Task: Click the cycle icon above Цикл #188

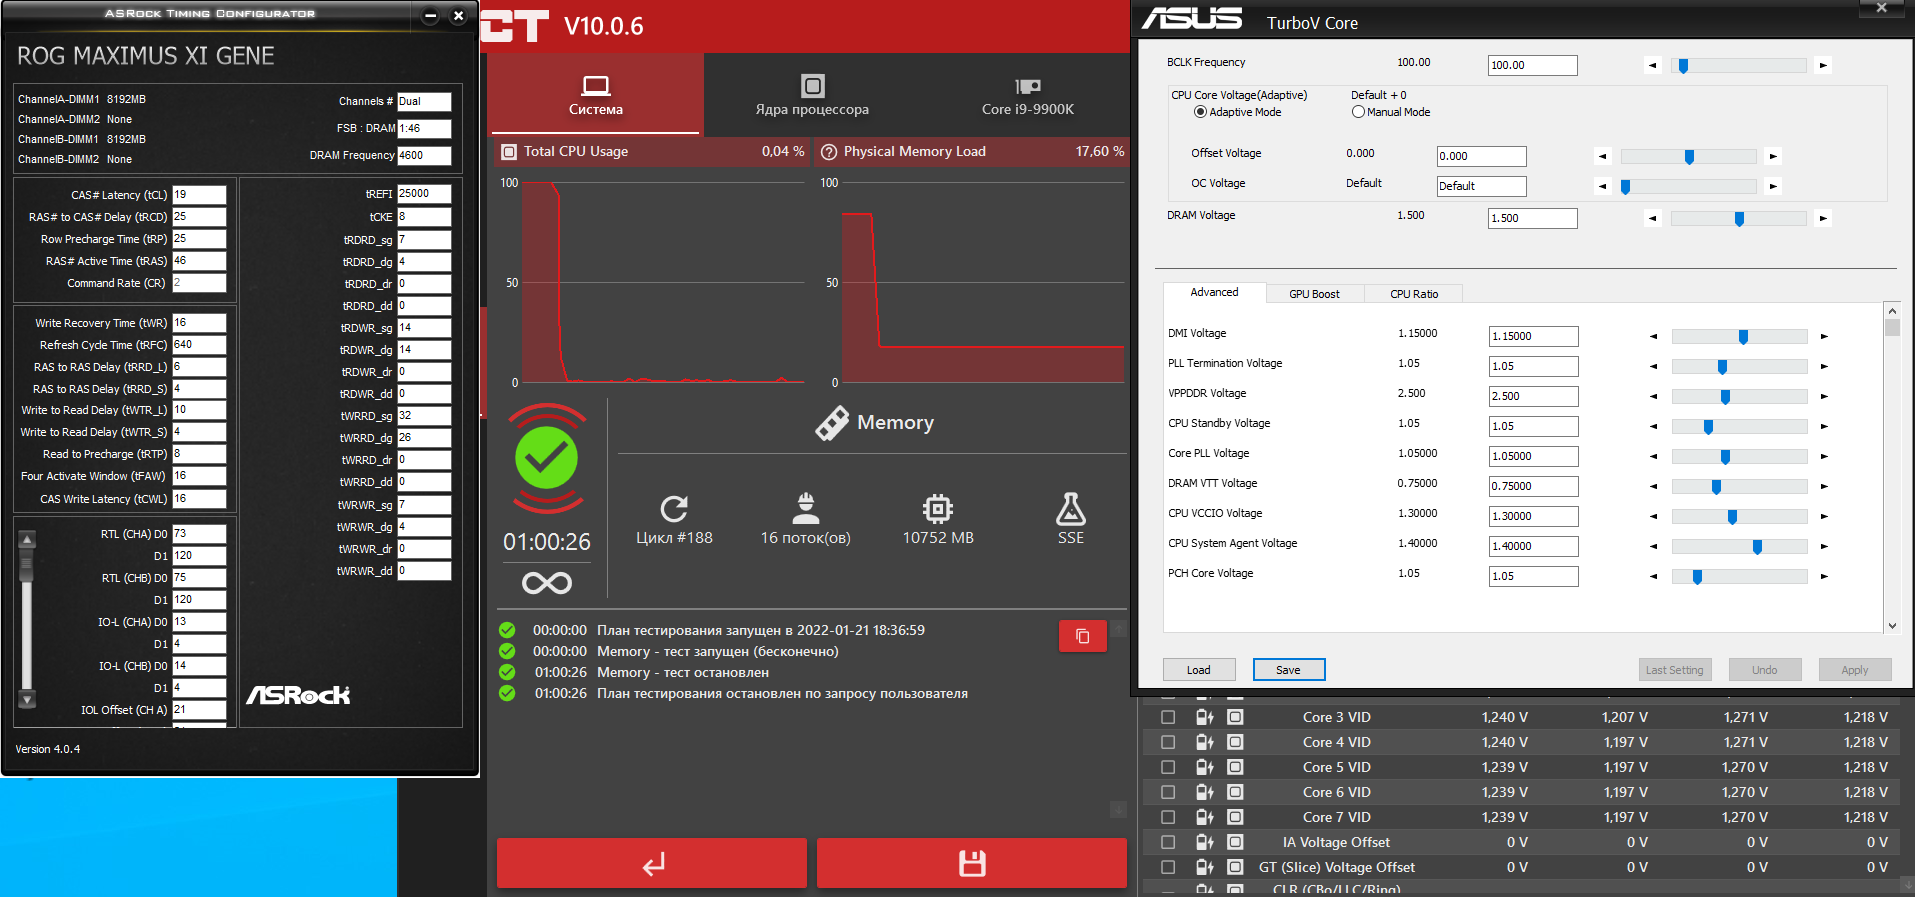Action: coord(674,508)
